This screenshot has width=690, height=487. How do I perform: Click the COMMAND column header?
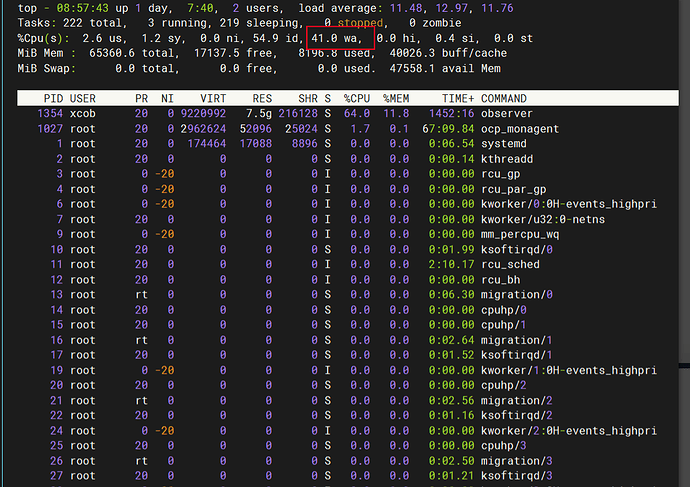(503, 98)
